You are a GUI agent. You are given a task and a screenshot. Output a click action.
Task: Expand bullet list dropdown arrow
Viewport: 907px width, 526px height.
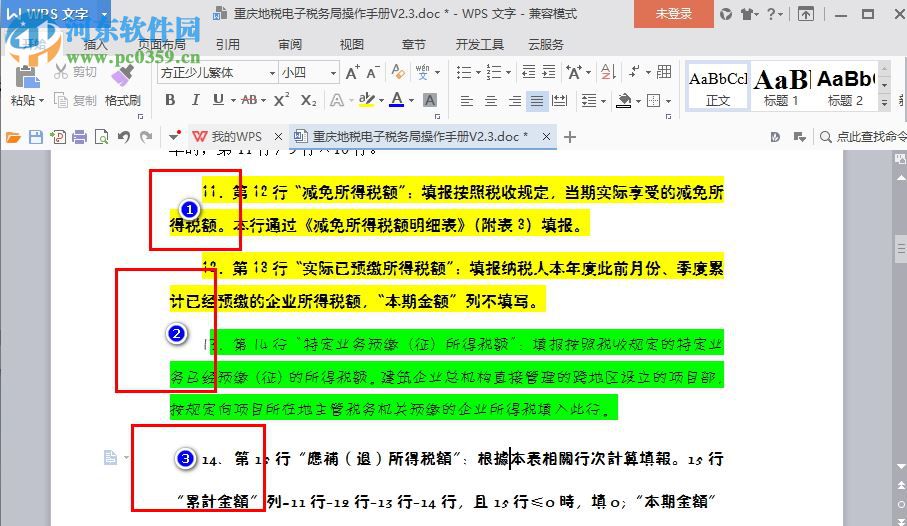click(478, 72)
